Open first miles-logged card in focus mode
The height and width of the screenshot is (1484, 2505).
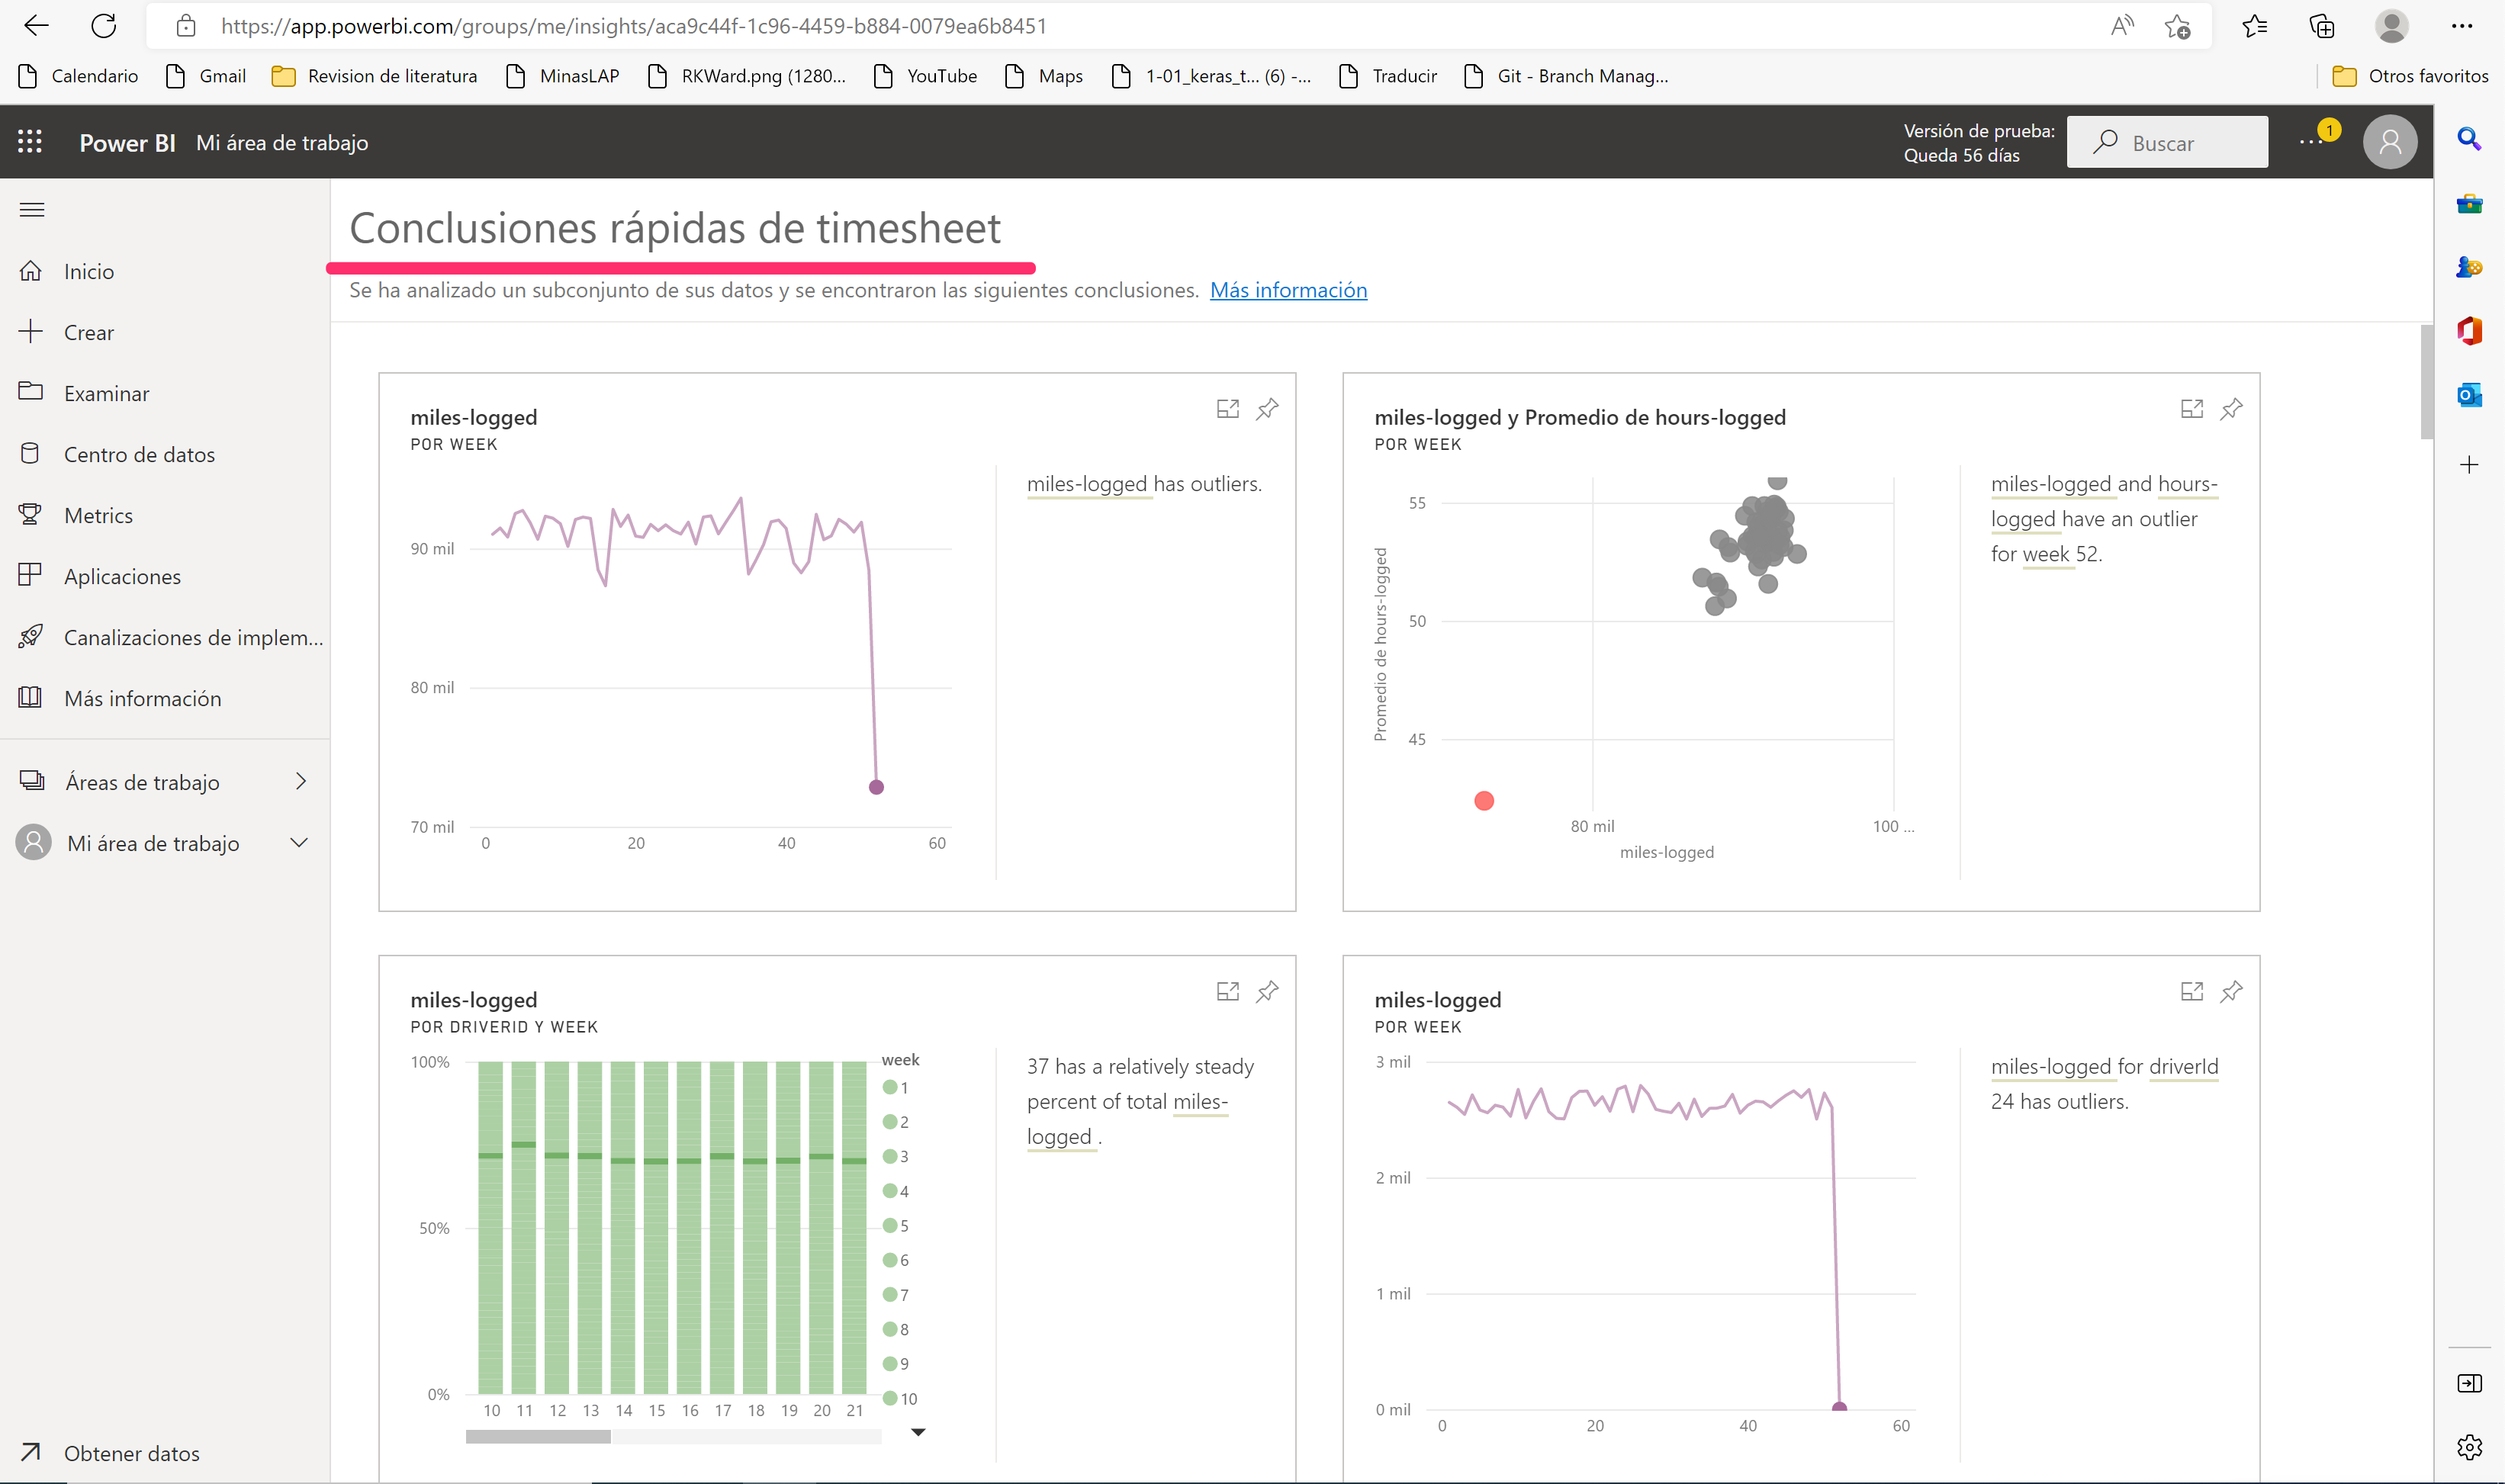(1227, 409)
